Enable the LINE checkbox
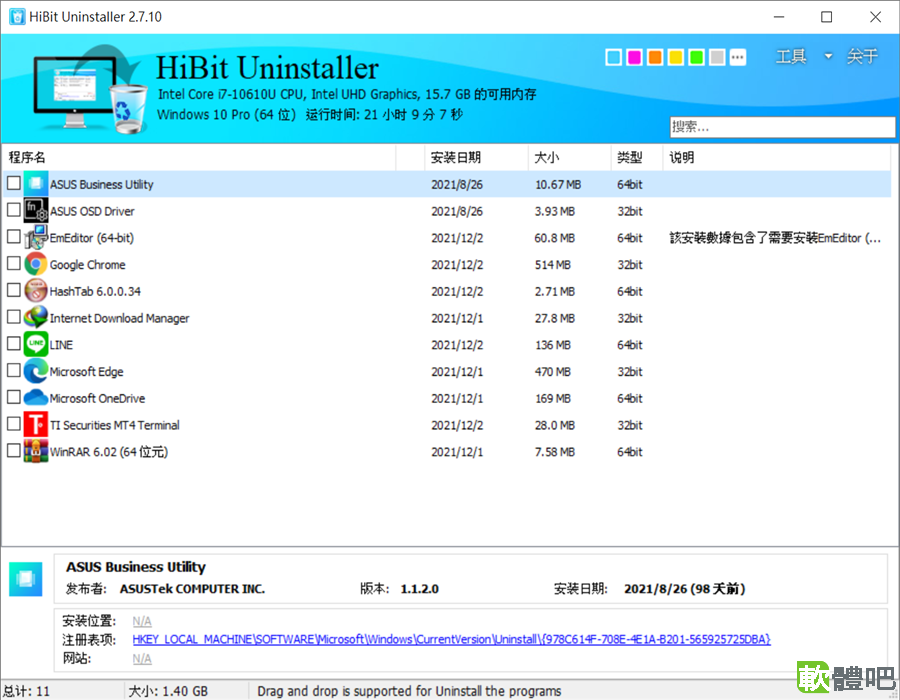 (x=14, y=344)
